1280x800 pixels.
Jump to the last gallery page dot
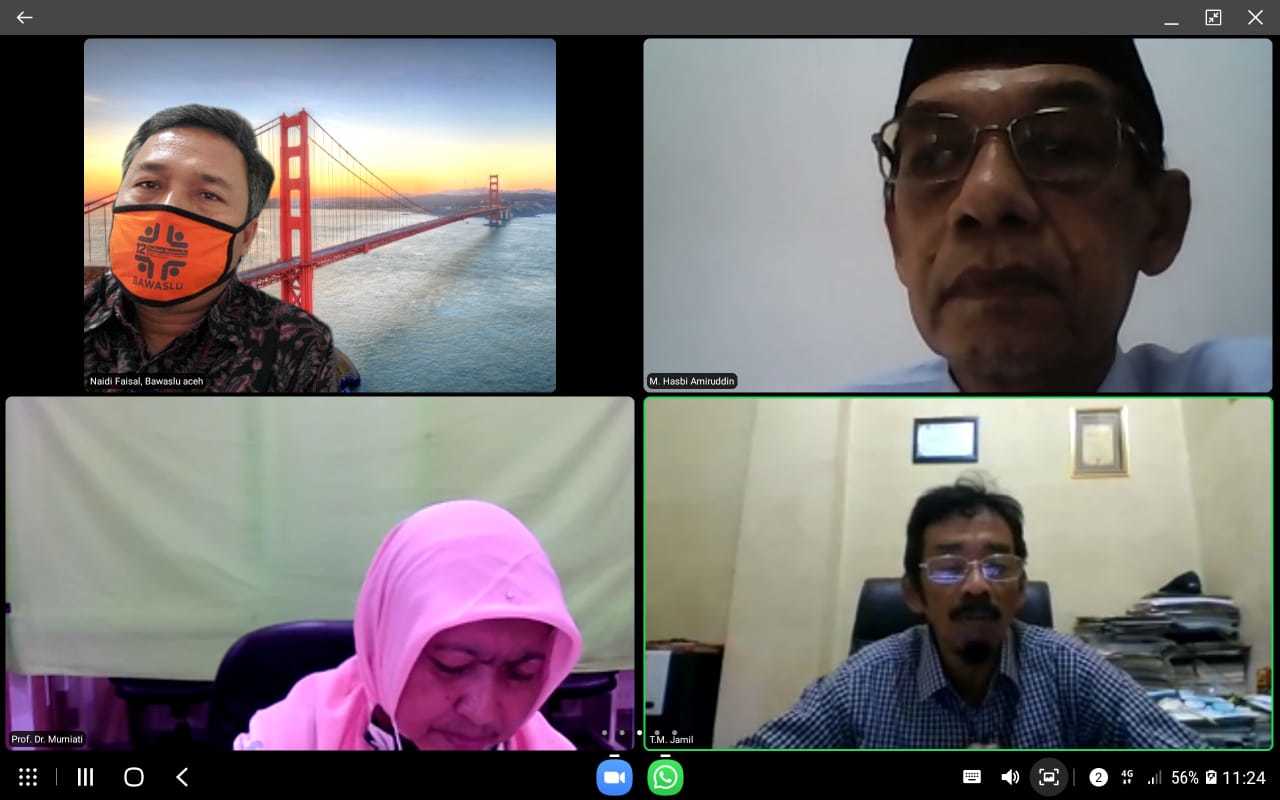pyautogui.click(x=675, y=733)
